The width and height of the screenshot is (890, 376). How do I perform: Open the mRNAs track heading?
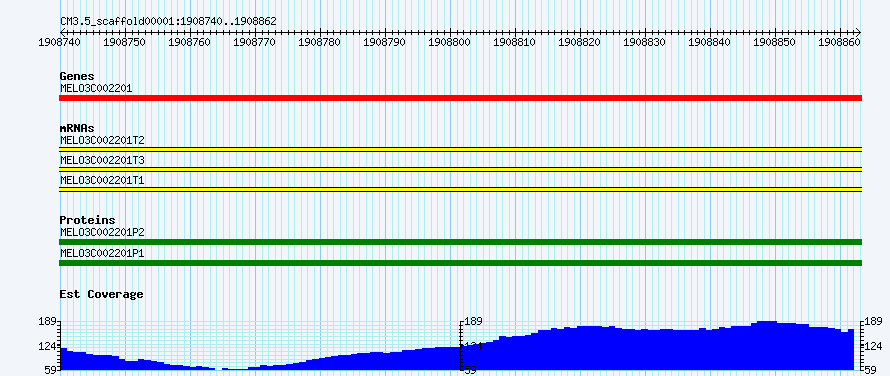pyautogui.click(x=77, y=128)
